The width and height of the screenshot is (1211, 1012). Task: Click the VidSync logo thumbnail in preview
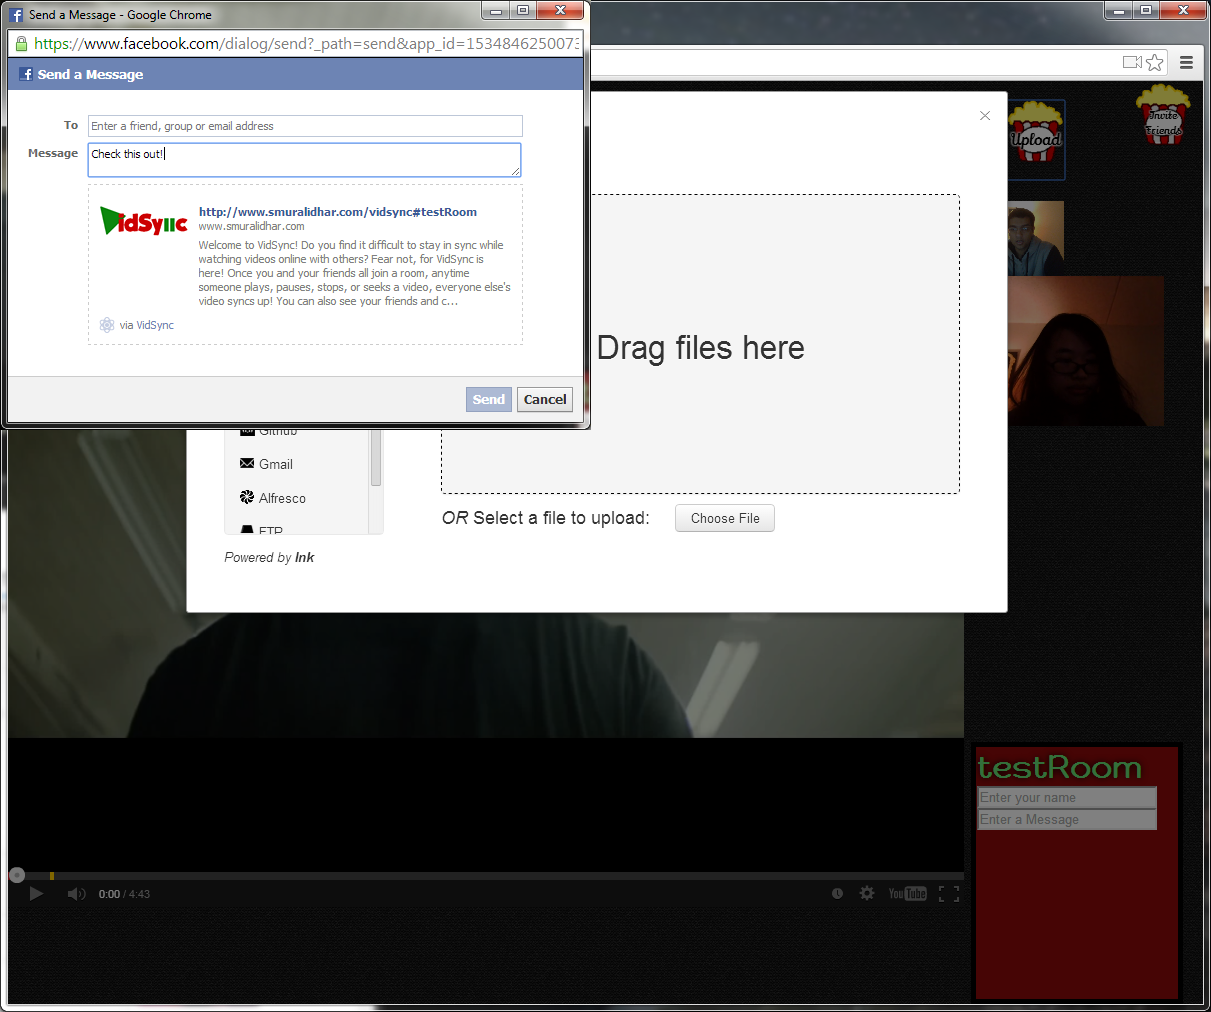[144, 221]
